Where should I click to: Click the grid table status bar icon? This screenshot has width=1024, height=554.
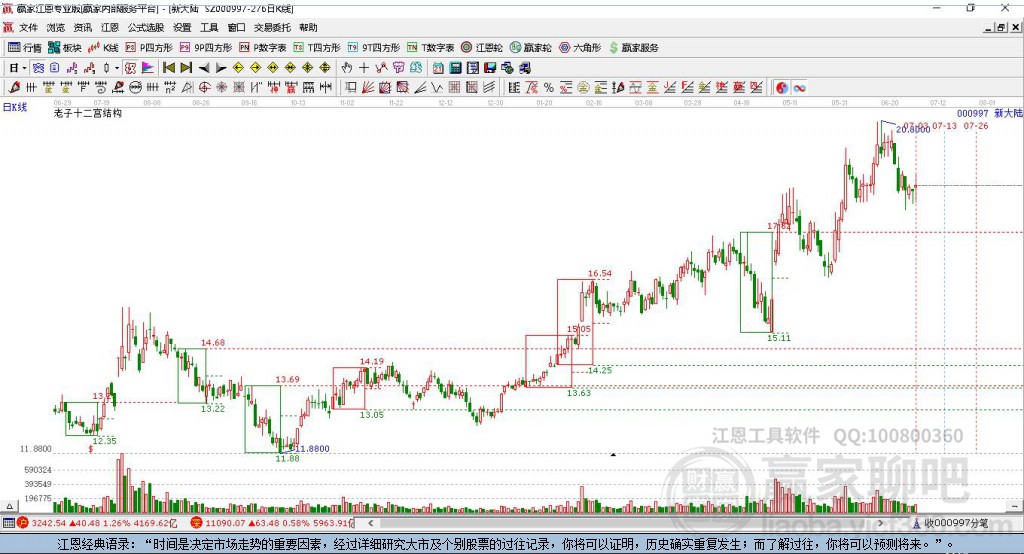(8, 523)
